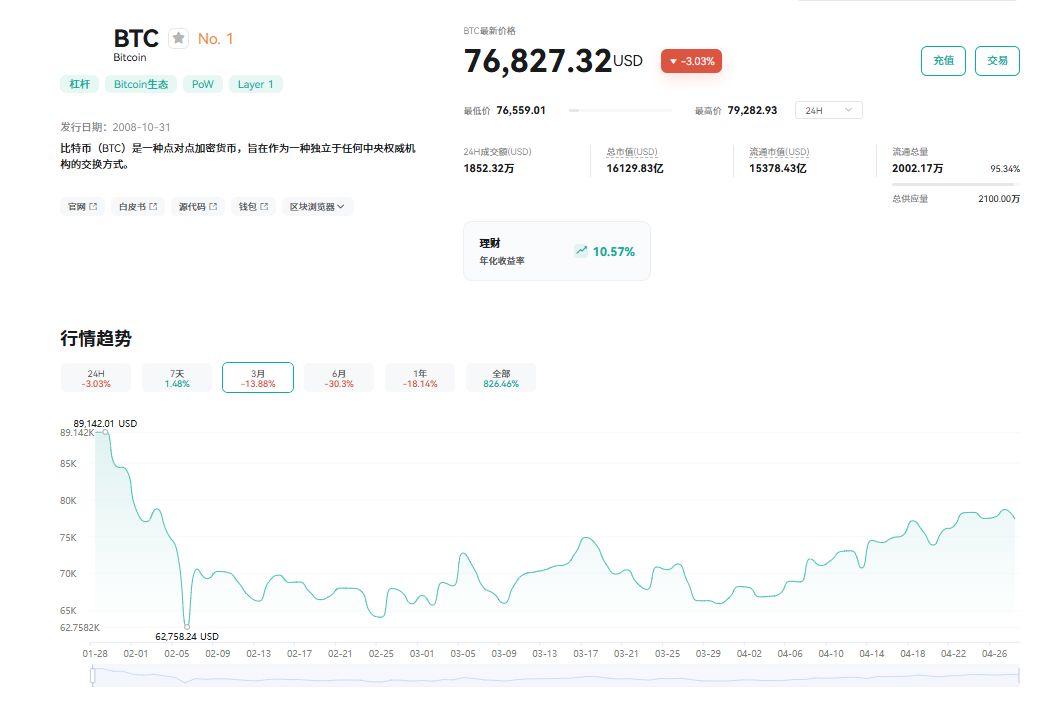Click the chart range navigator strip
Image resolution: width=1053 pixels, height=715 pixels.
pyautogui.click(x=555, y=676)
